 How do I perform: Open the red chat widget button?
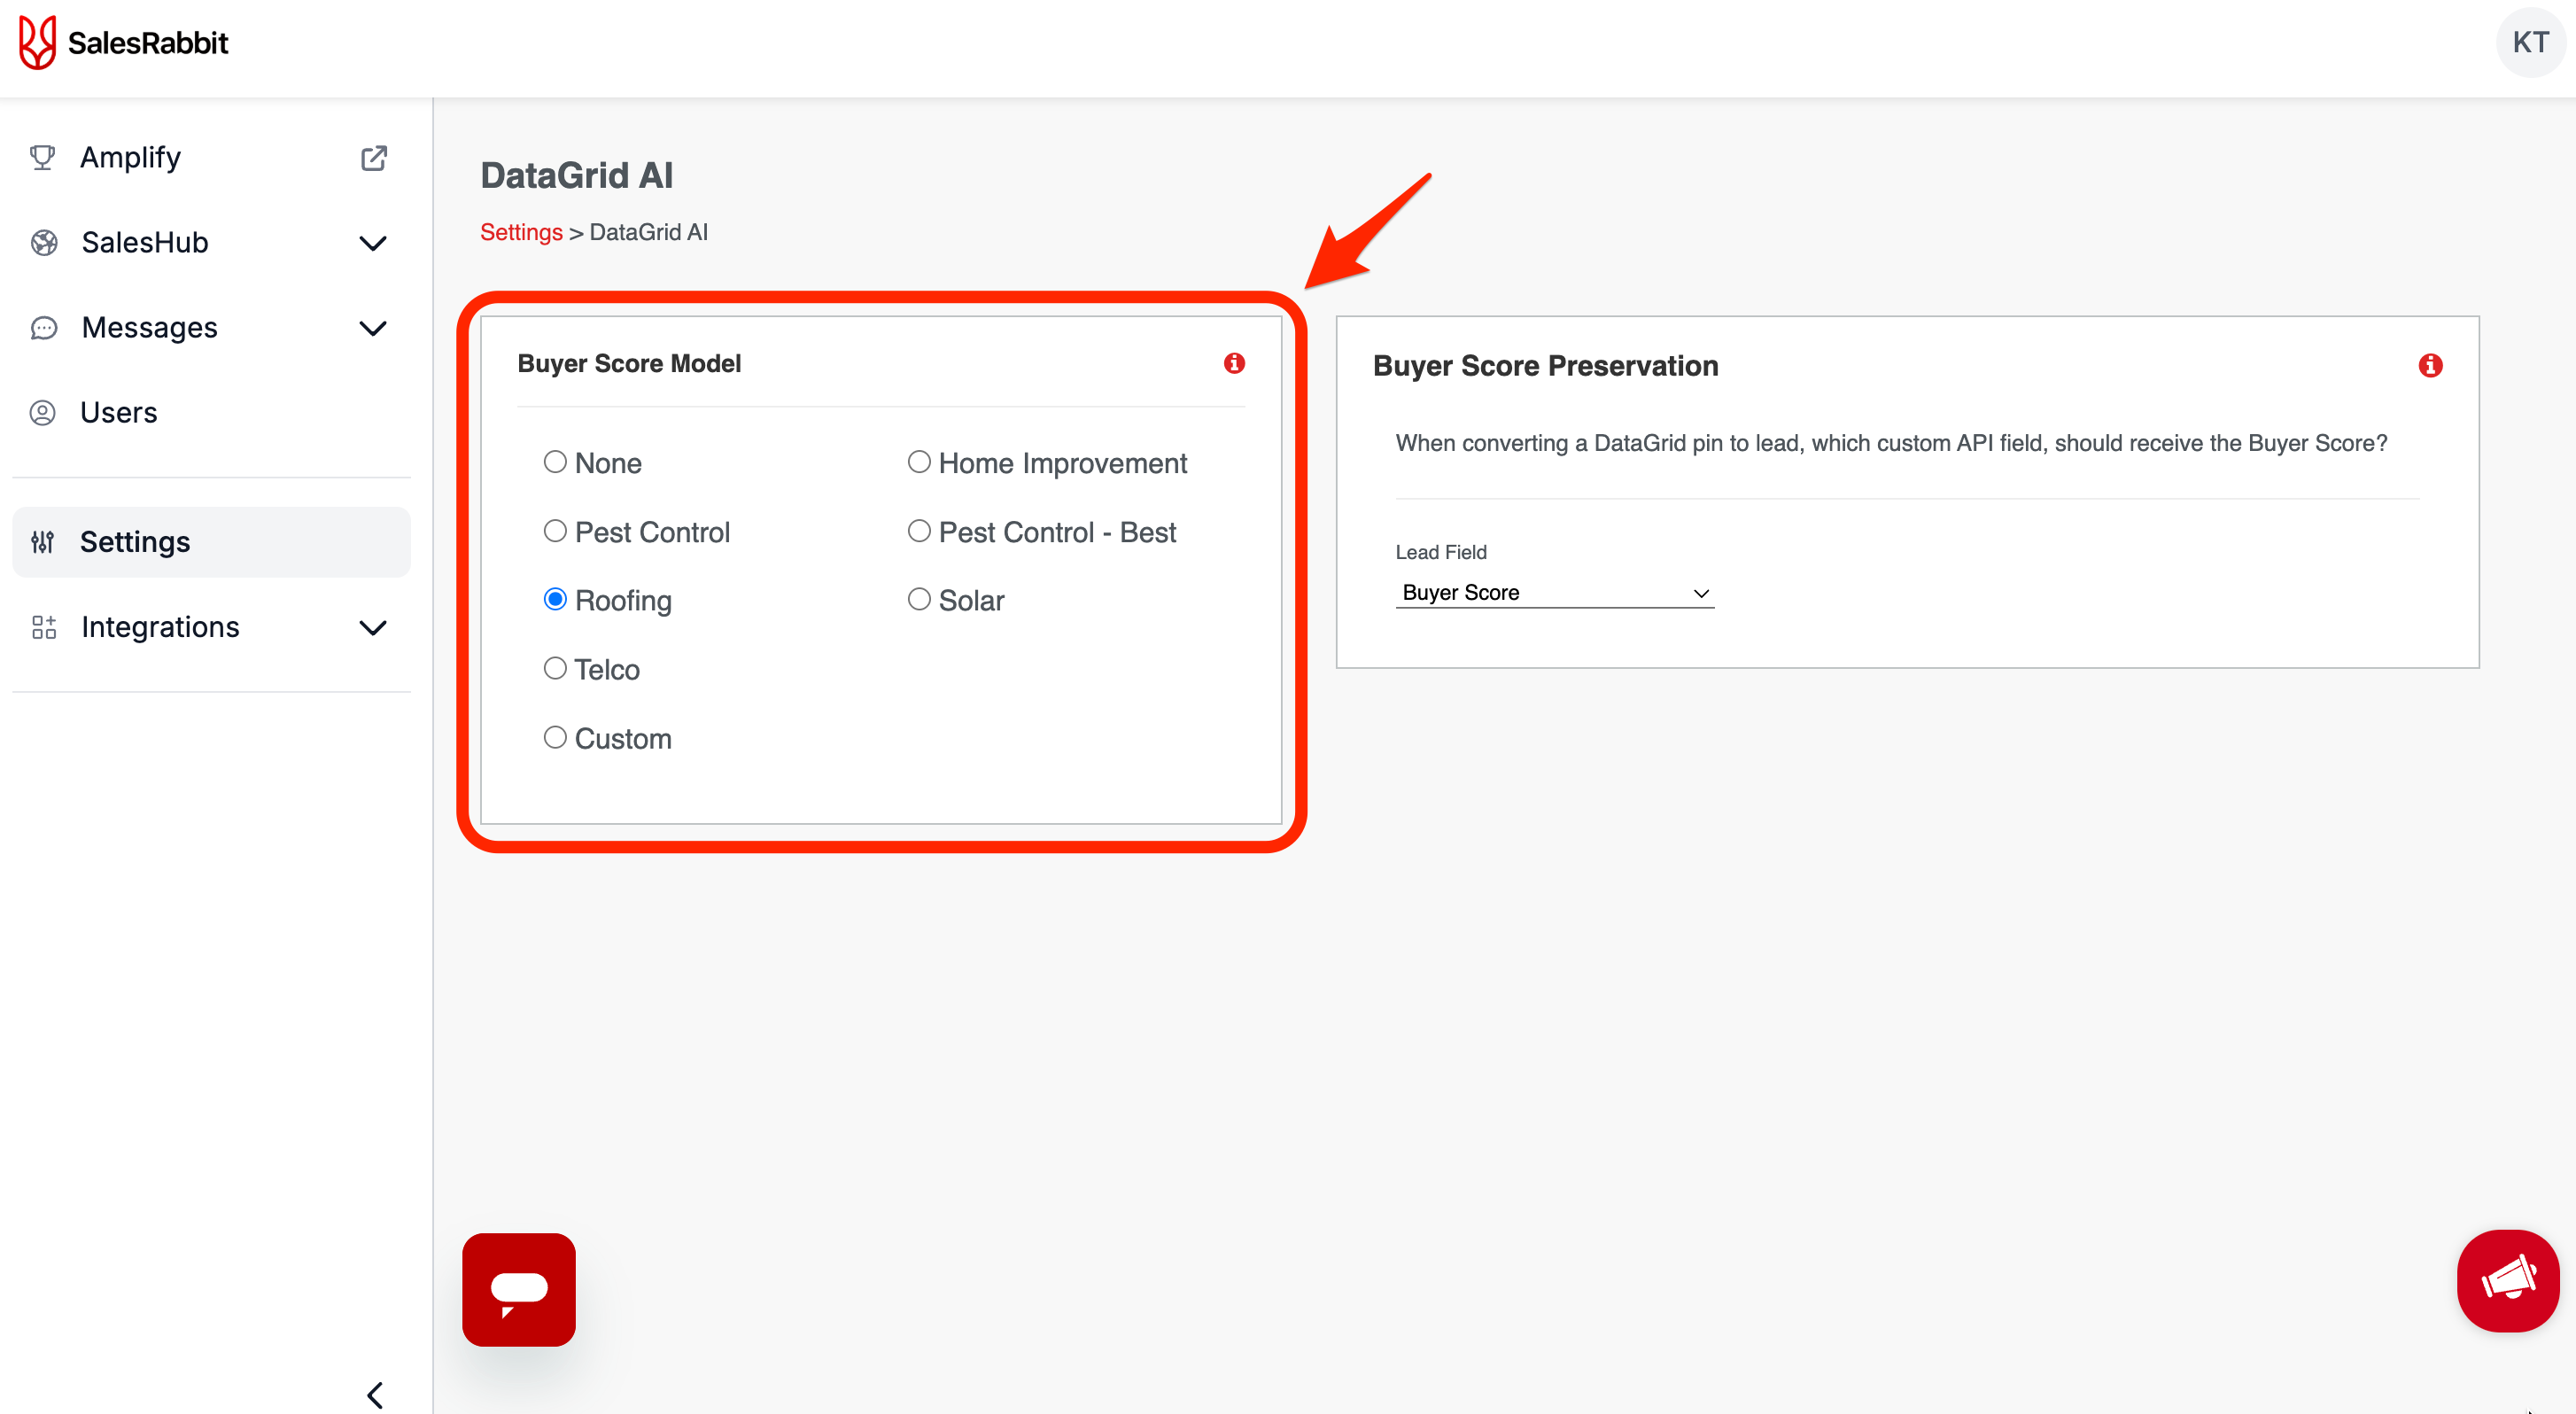click(518, 1290)
